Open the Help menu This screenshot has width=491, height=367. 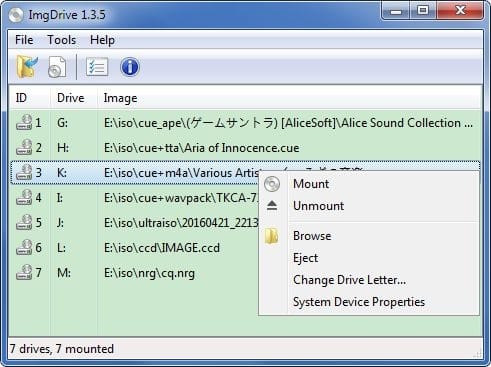pos(102,40)
